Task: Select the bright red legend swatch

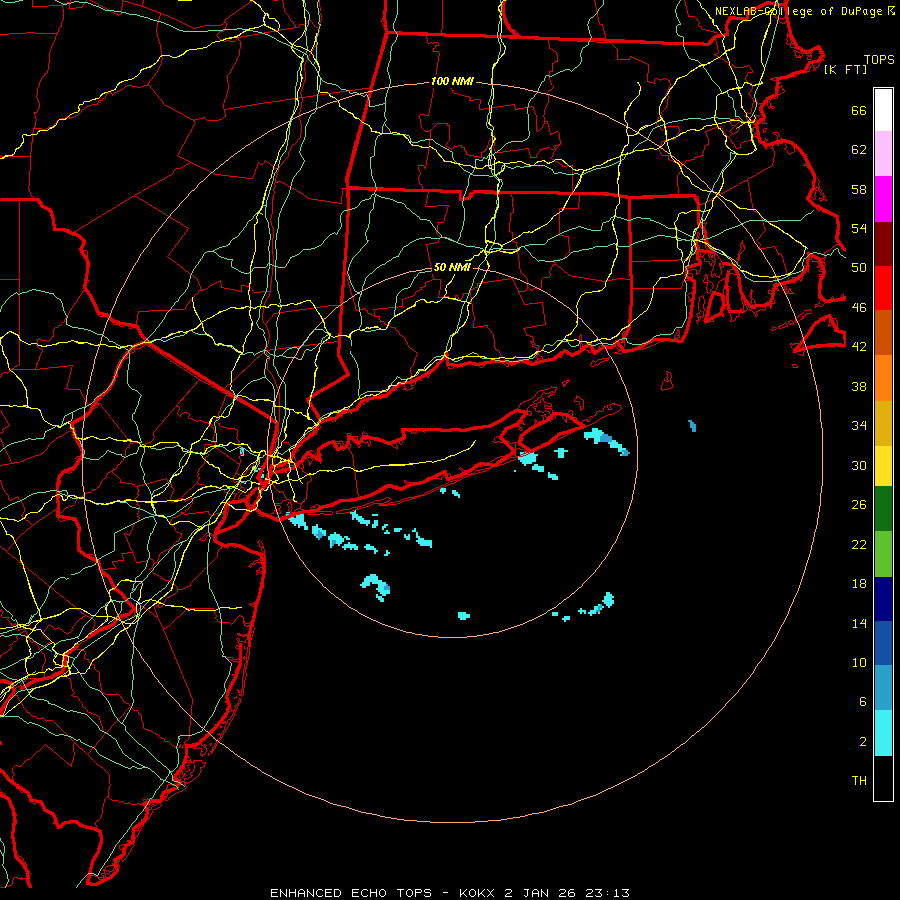Action: coord(883,288)
